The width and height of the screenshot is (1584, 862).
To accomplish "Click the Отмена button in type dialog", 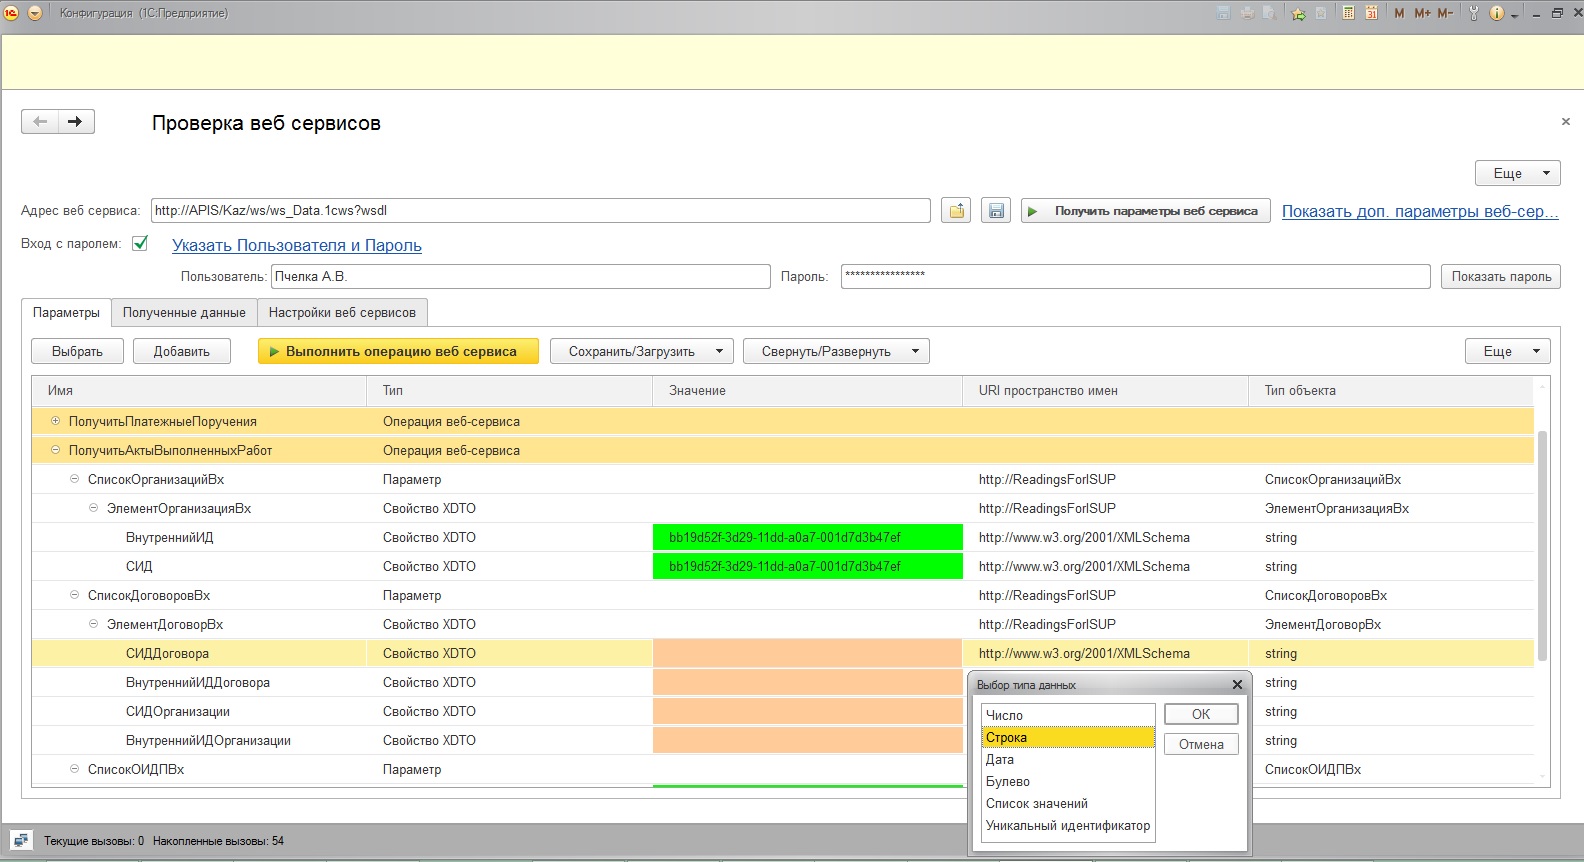I will point(1201,744).
